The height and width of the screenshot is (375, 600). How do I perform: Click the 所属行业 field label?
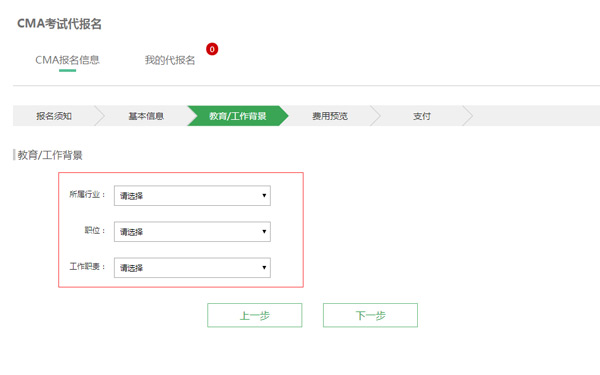click(87, 194)
